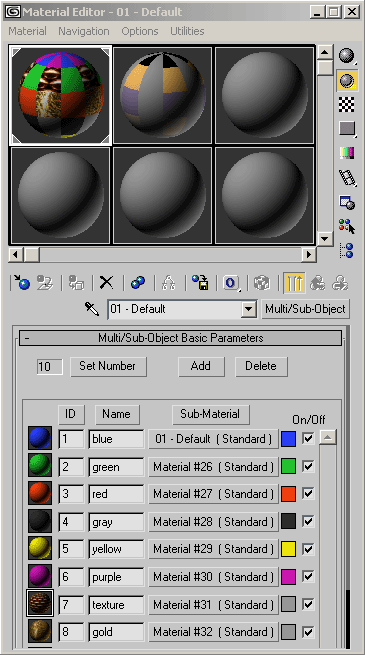Toggle the On/Off checkbox for purple

tap(308, 576)
